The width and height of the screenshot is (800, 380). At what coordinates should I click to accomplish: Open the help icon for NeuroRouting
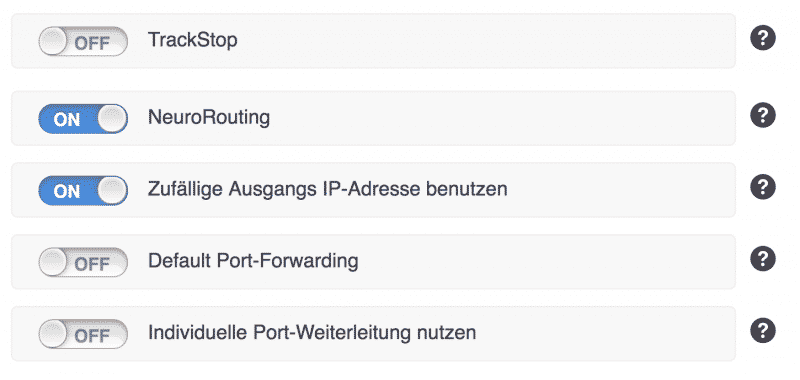click(763, 116)
